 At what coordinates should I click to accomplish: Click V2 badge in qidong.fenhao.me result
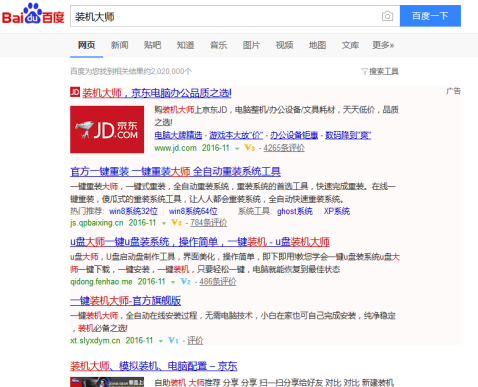click(x=185, y=281)
